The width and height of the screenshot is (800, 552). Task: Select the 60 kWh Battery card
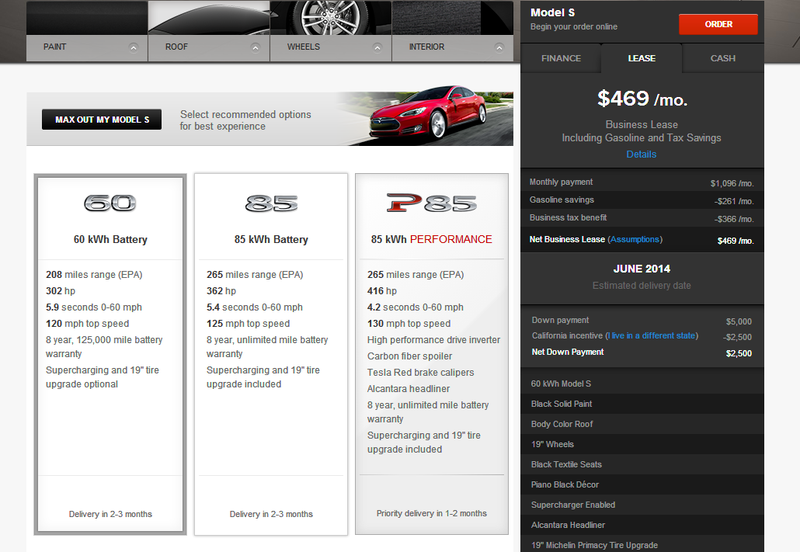[x=110, y=354]
